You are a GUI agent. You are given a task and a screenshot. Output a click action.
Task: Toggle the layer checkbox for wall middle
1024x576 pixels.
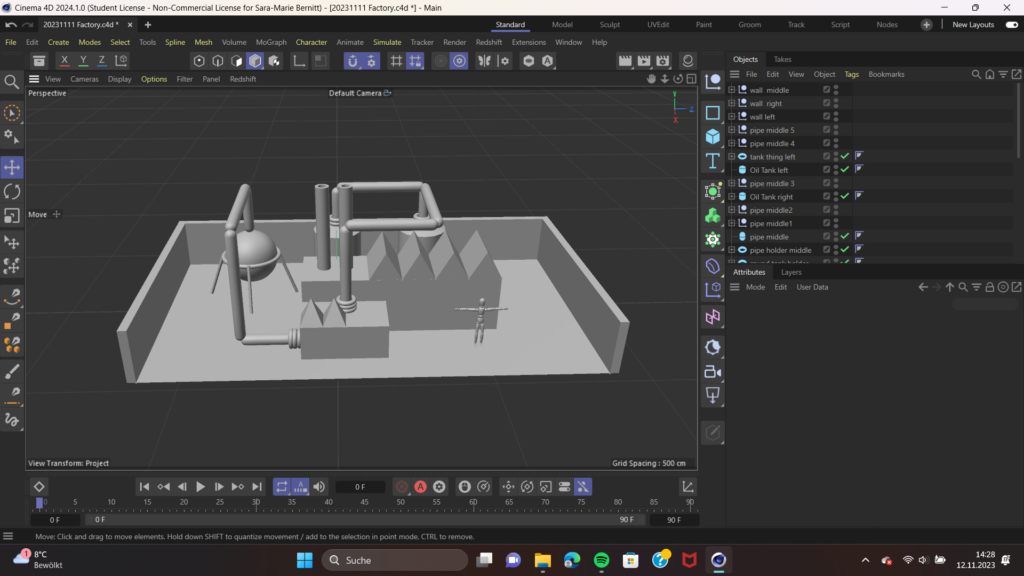826,90
